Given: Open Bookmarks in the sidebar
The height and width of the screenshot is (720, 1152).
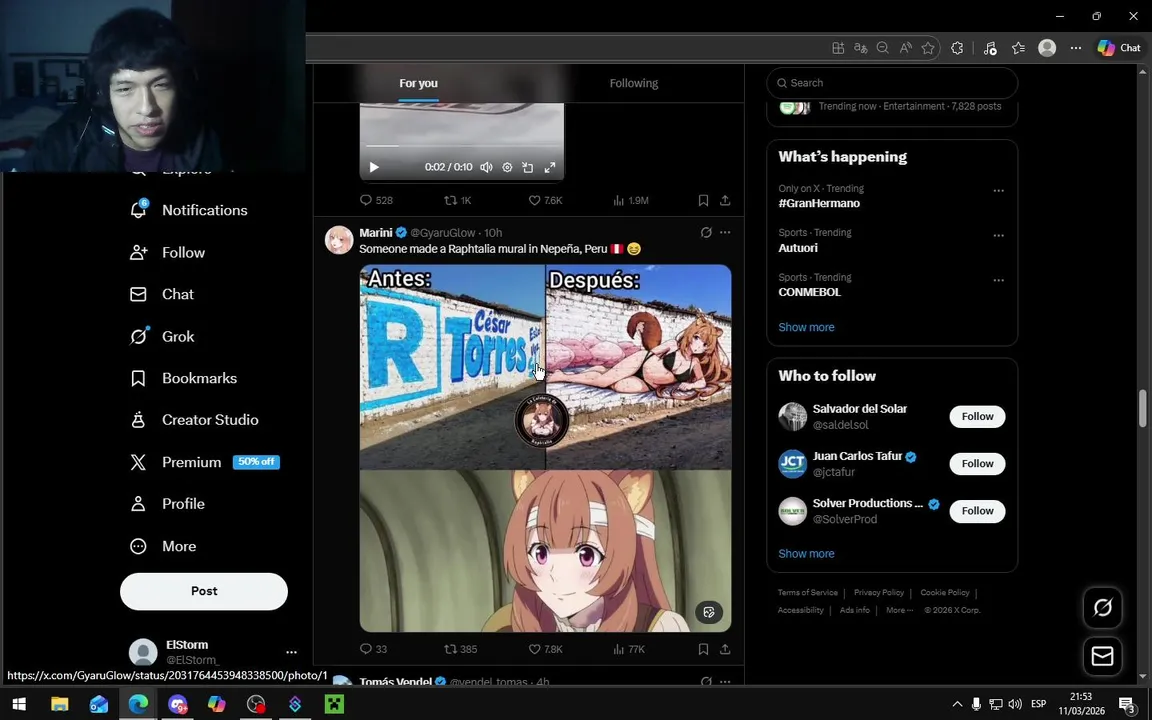Looking at the screenshot, I should click(184, 378).
